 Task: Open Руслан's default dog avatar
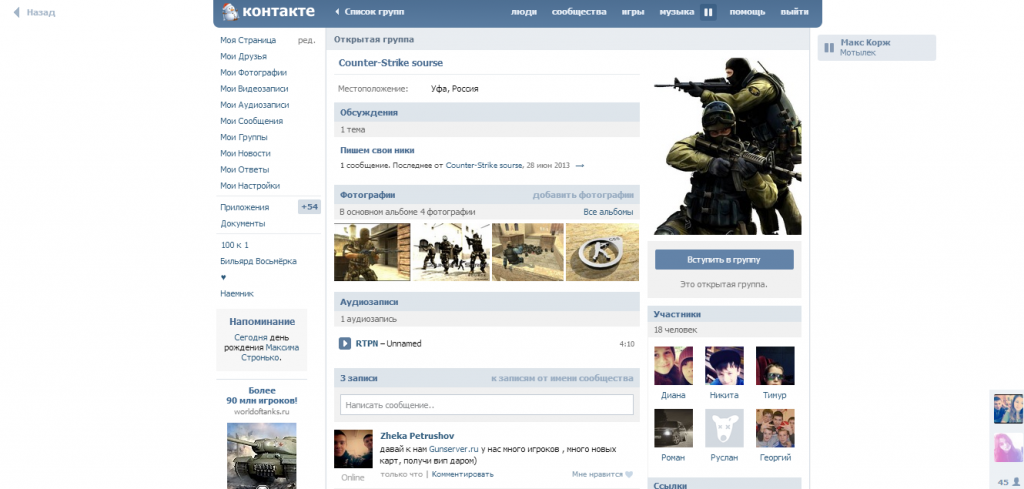[724, 428]
